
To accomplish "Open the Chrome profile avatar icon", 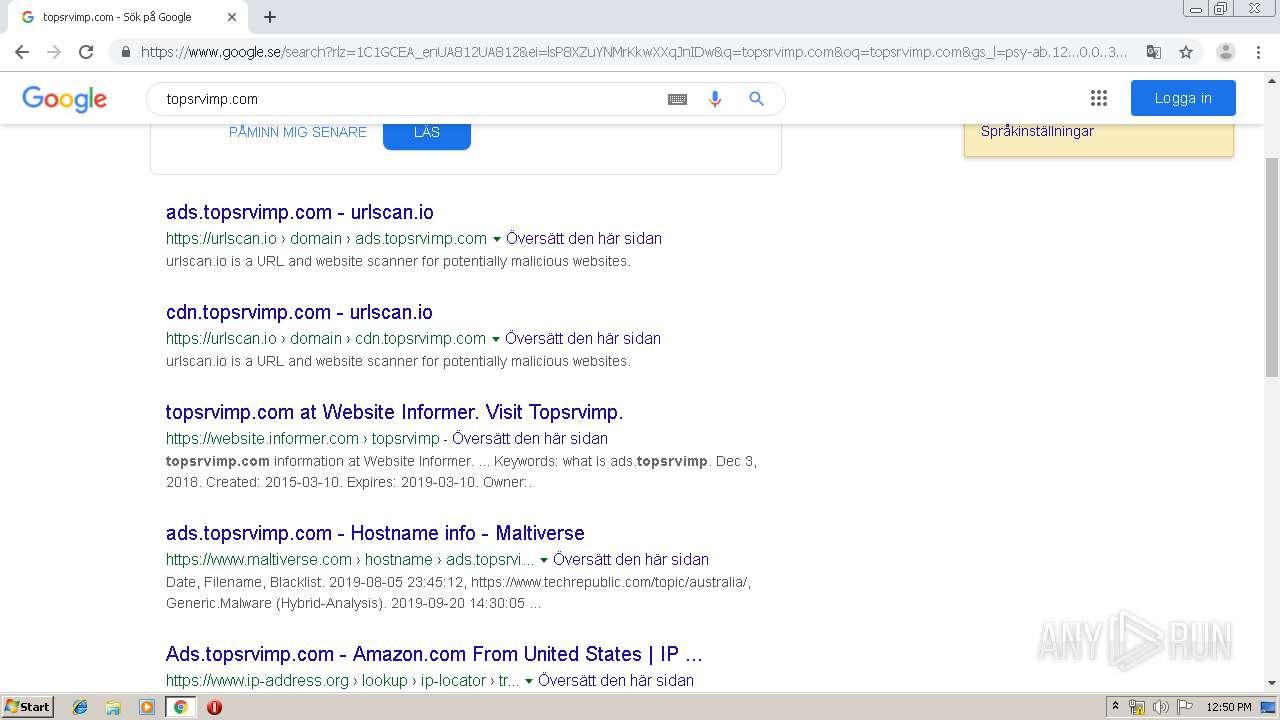I will coord(1226,52).
